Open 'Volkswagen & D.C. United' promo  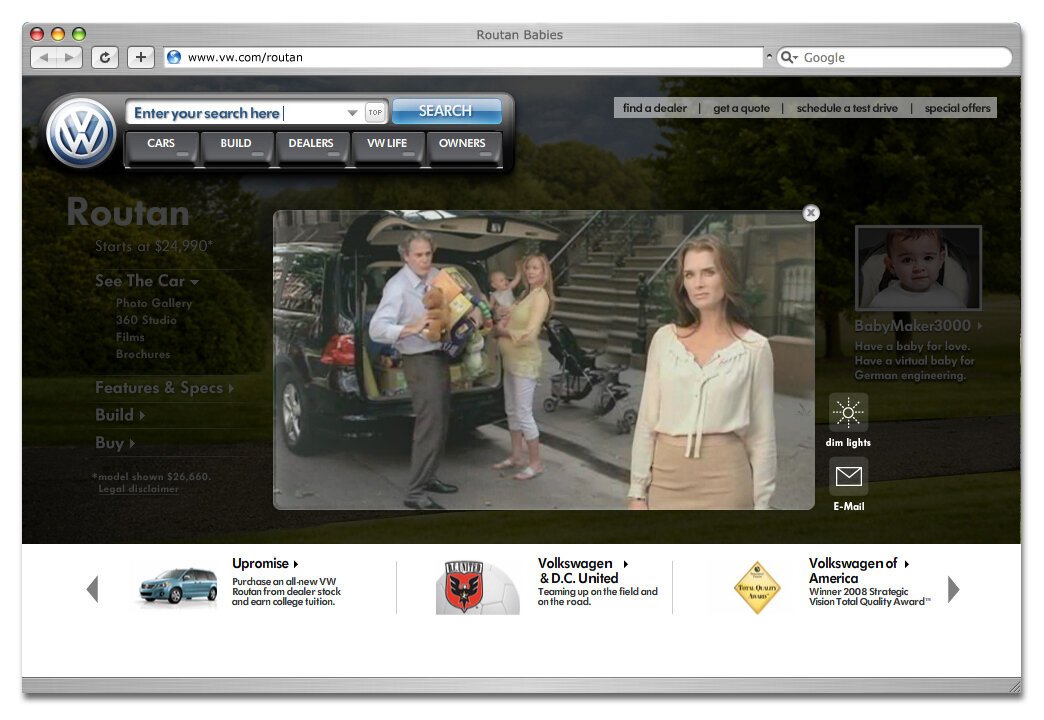tap(583, 571)
